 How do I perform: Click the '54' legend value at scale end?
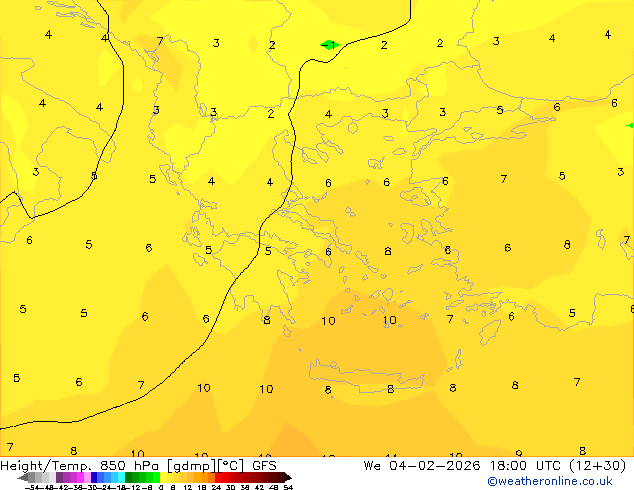tap(288, 488)
